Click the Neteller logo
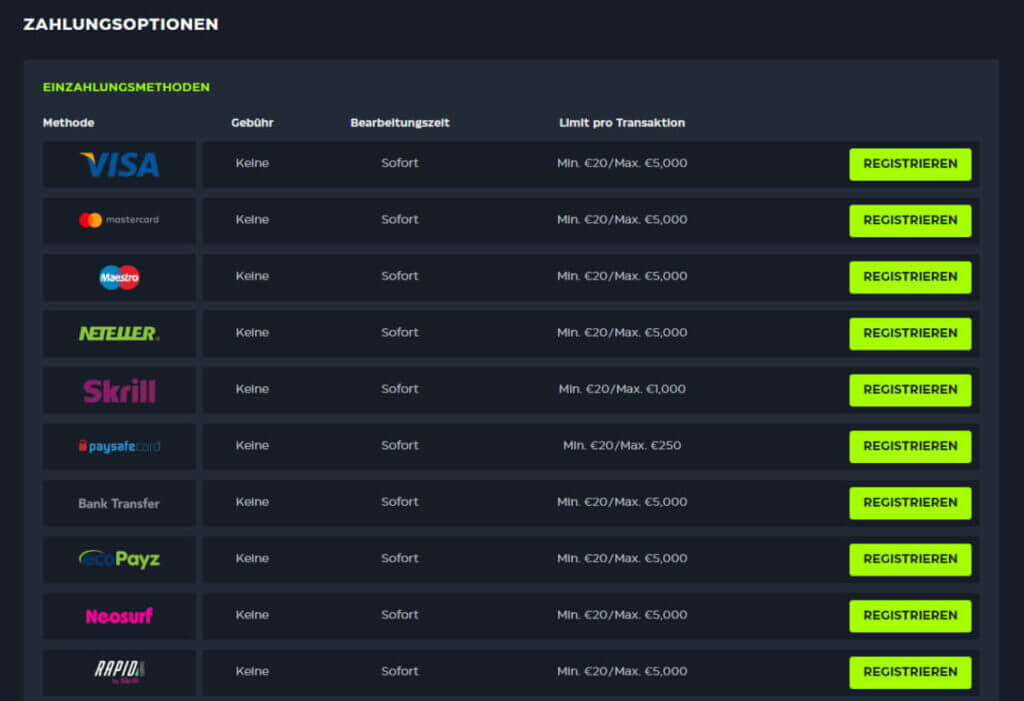Viewport: 1024px width, 701px height. coord(119,333)
